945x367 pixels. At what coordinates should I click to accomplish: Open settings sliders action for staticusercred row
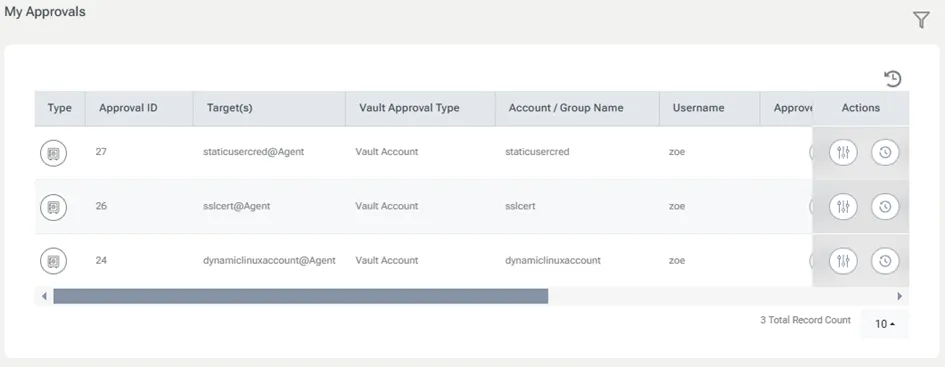tap(843, 152)
